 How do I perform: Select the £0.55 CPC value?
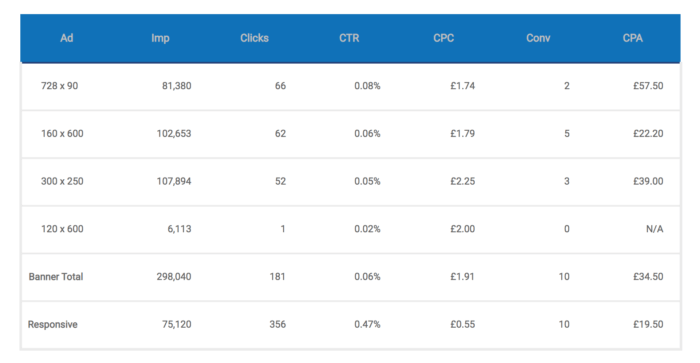[462, 324]
